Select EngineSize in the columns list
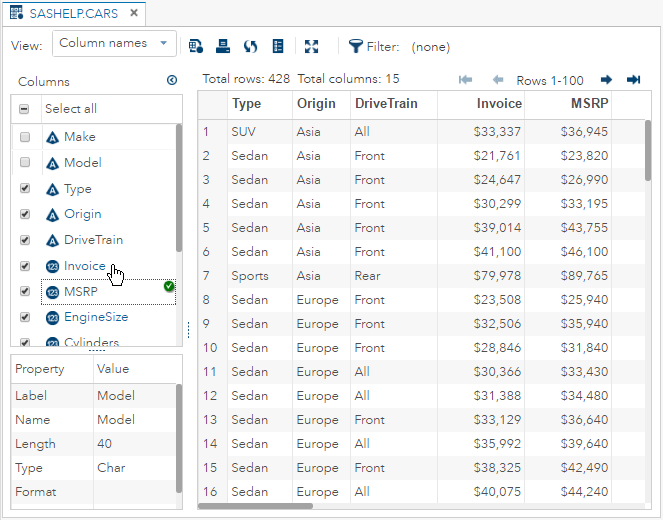The height and width of the screenshot is (520, 663). (x=96, y=317)
